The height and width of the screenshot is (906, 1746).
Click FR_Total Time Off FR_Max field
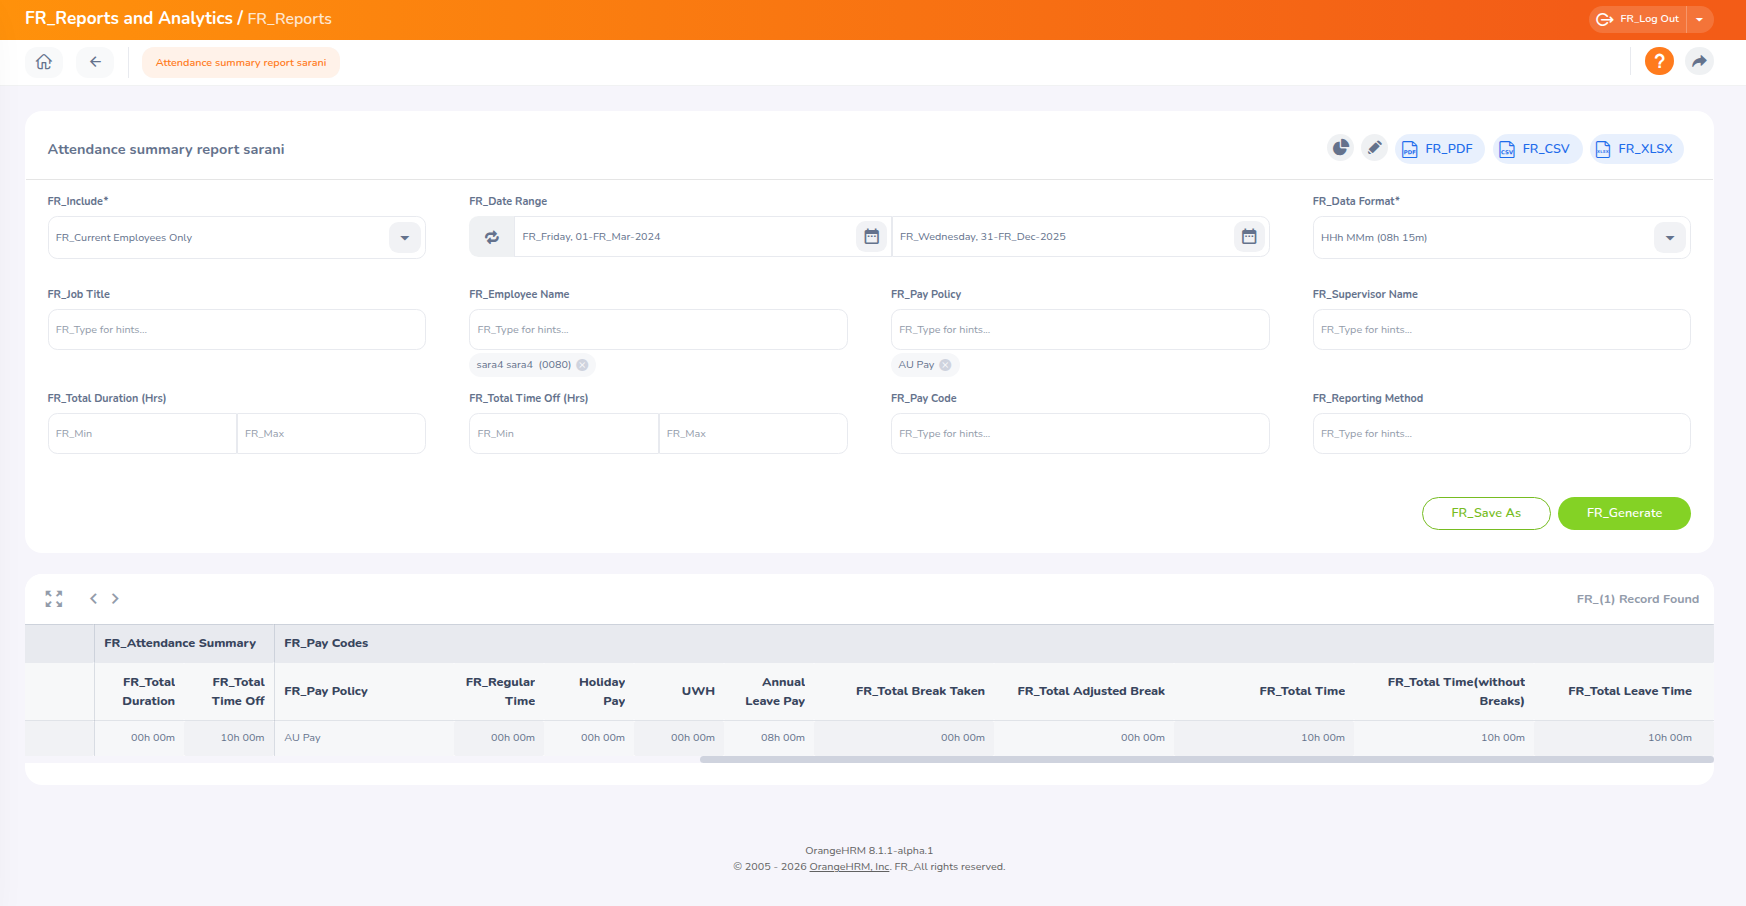[753, 434]
